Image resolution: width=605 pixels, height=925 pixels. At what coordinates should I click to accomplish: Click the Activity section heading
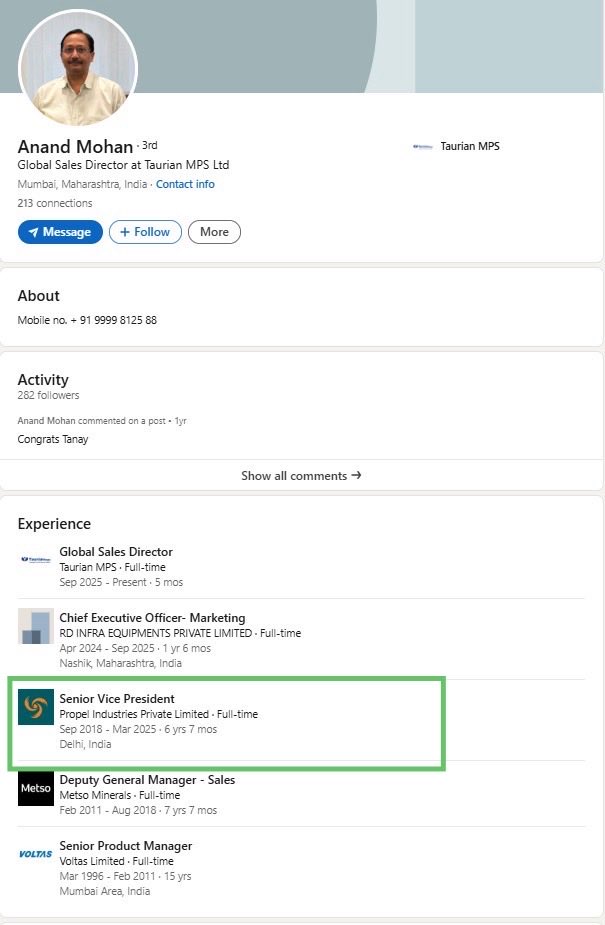coord(43,379)
